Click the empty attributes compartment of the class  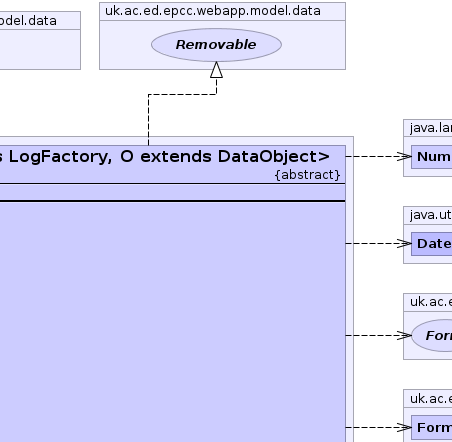173,192
